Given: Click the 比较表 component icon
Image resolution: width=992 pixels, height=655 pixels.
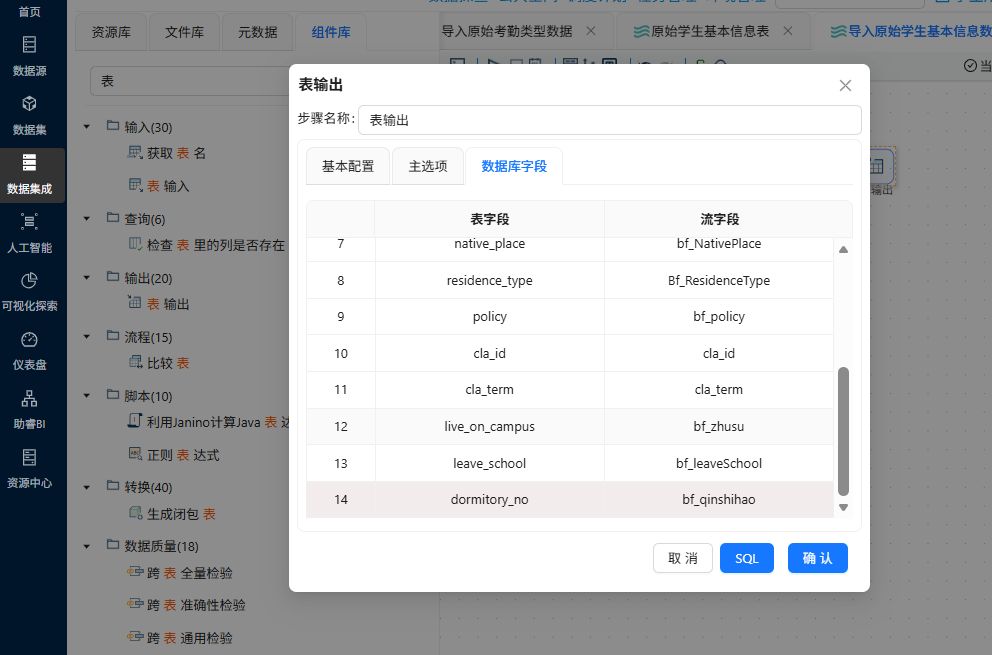Looking at the screenshot, I should [135, 362].
